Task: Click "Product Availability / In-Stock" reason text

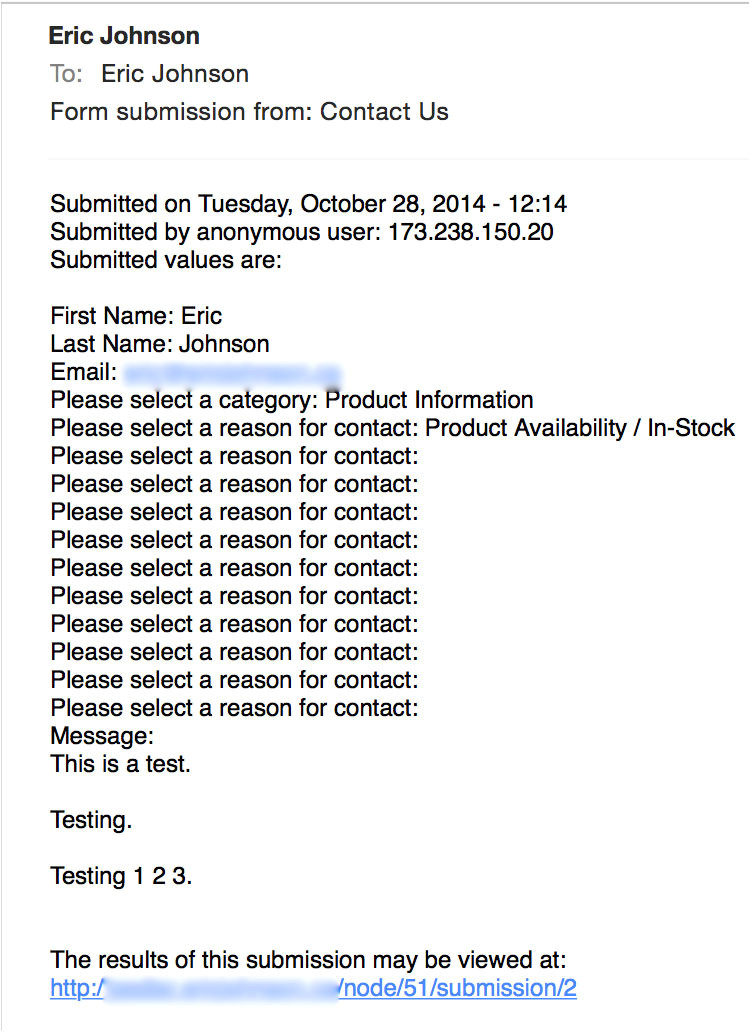Action: pyautogui.click(x=580, y=429)
